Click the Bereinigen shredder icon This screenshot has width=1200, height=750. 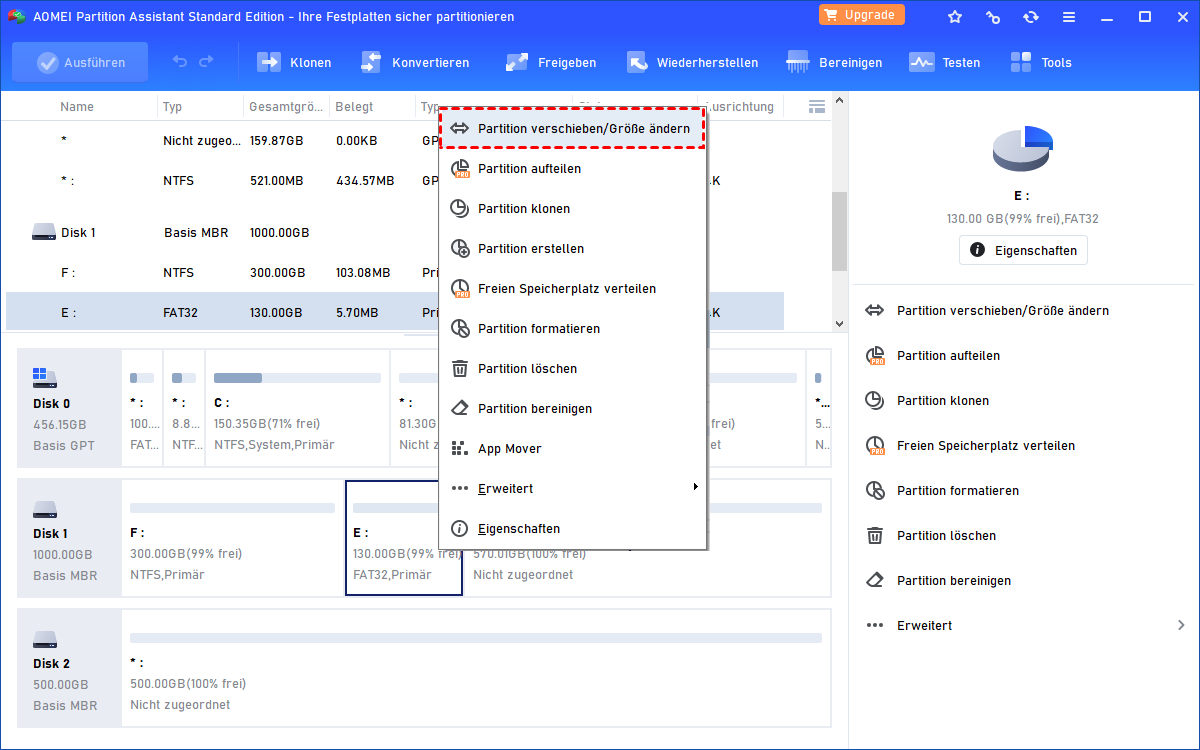pyautogui.click(x=798, y=62)
